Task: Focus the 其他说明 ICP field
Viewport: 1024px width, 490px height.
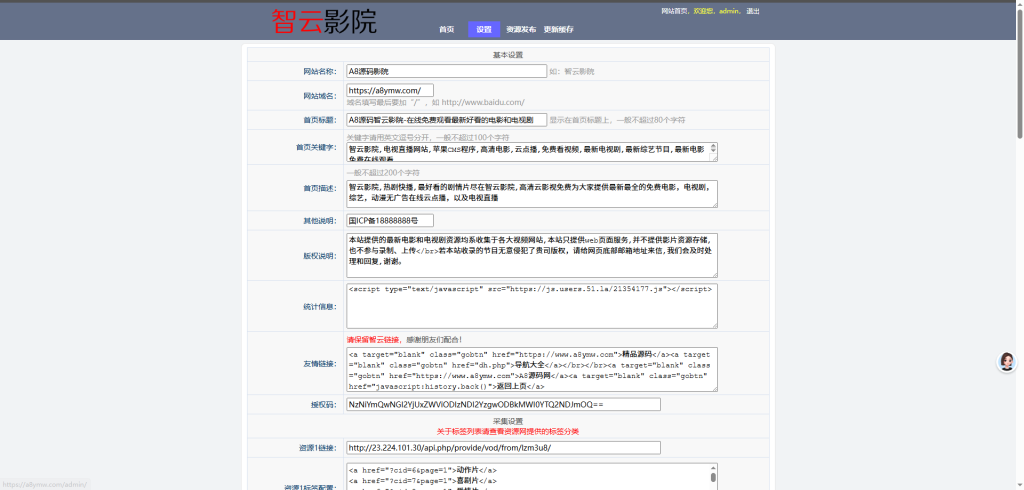Action: [390, 221]
